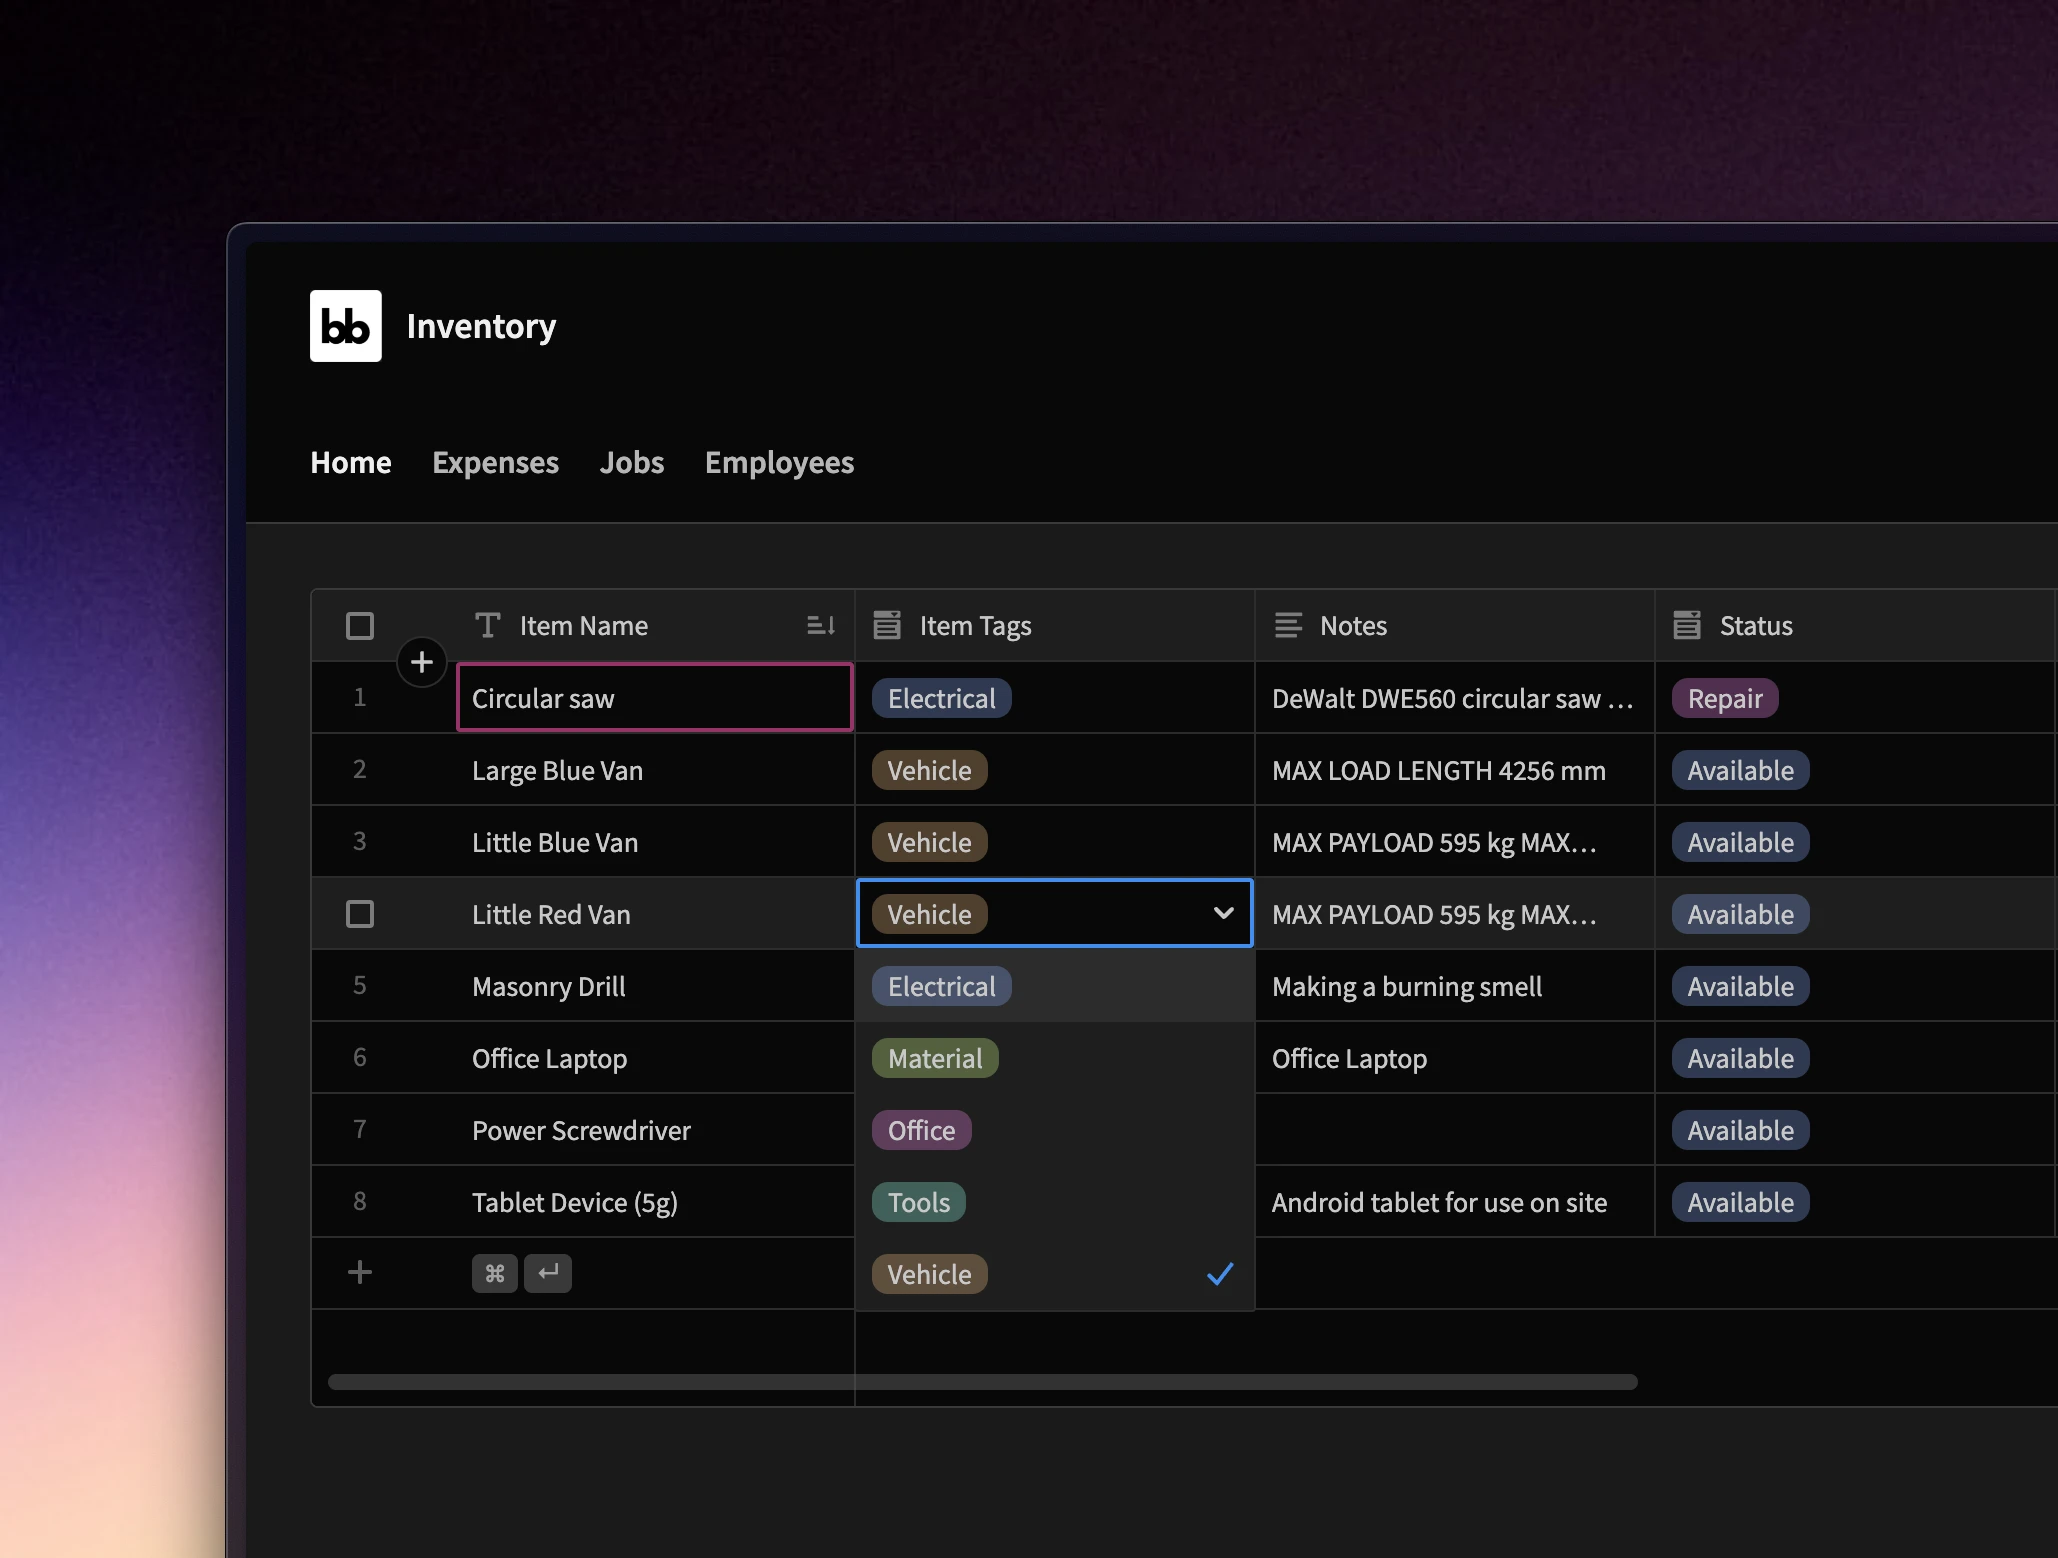Viewport: 2058px width, 1558px height.
Task: Click row number 1 beside Circular saw
Action: point(360,697)
